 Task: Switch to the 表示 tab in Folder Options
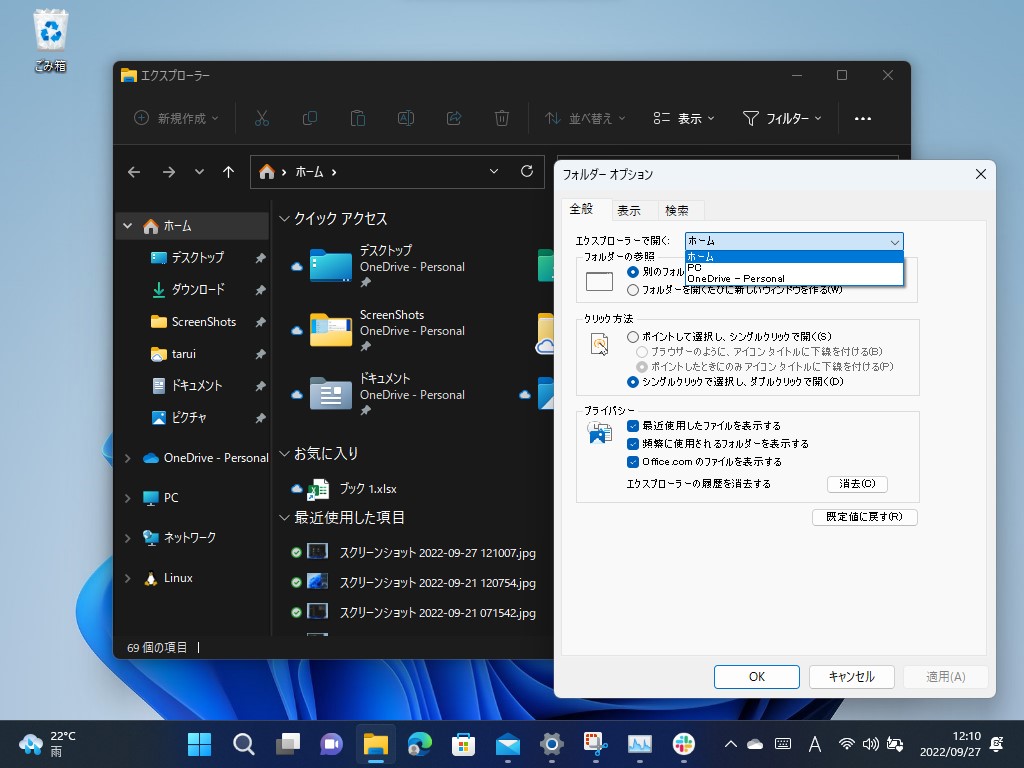coord(630,210)
